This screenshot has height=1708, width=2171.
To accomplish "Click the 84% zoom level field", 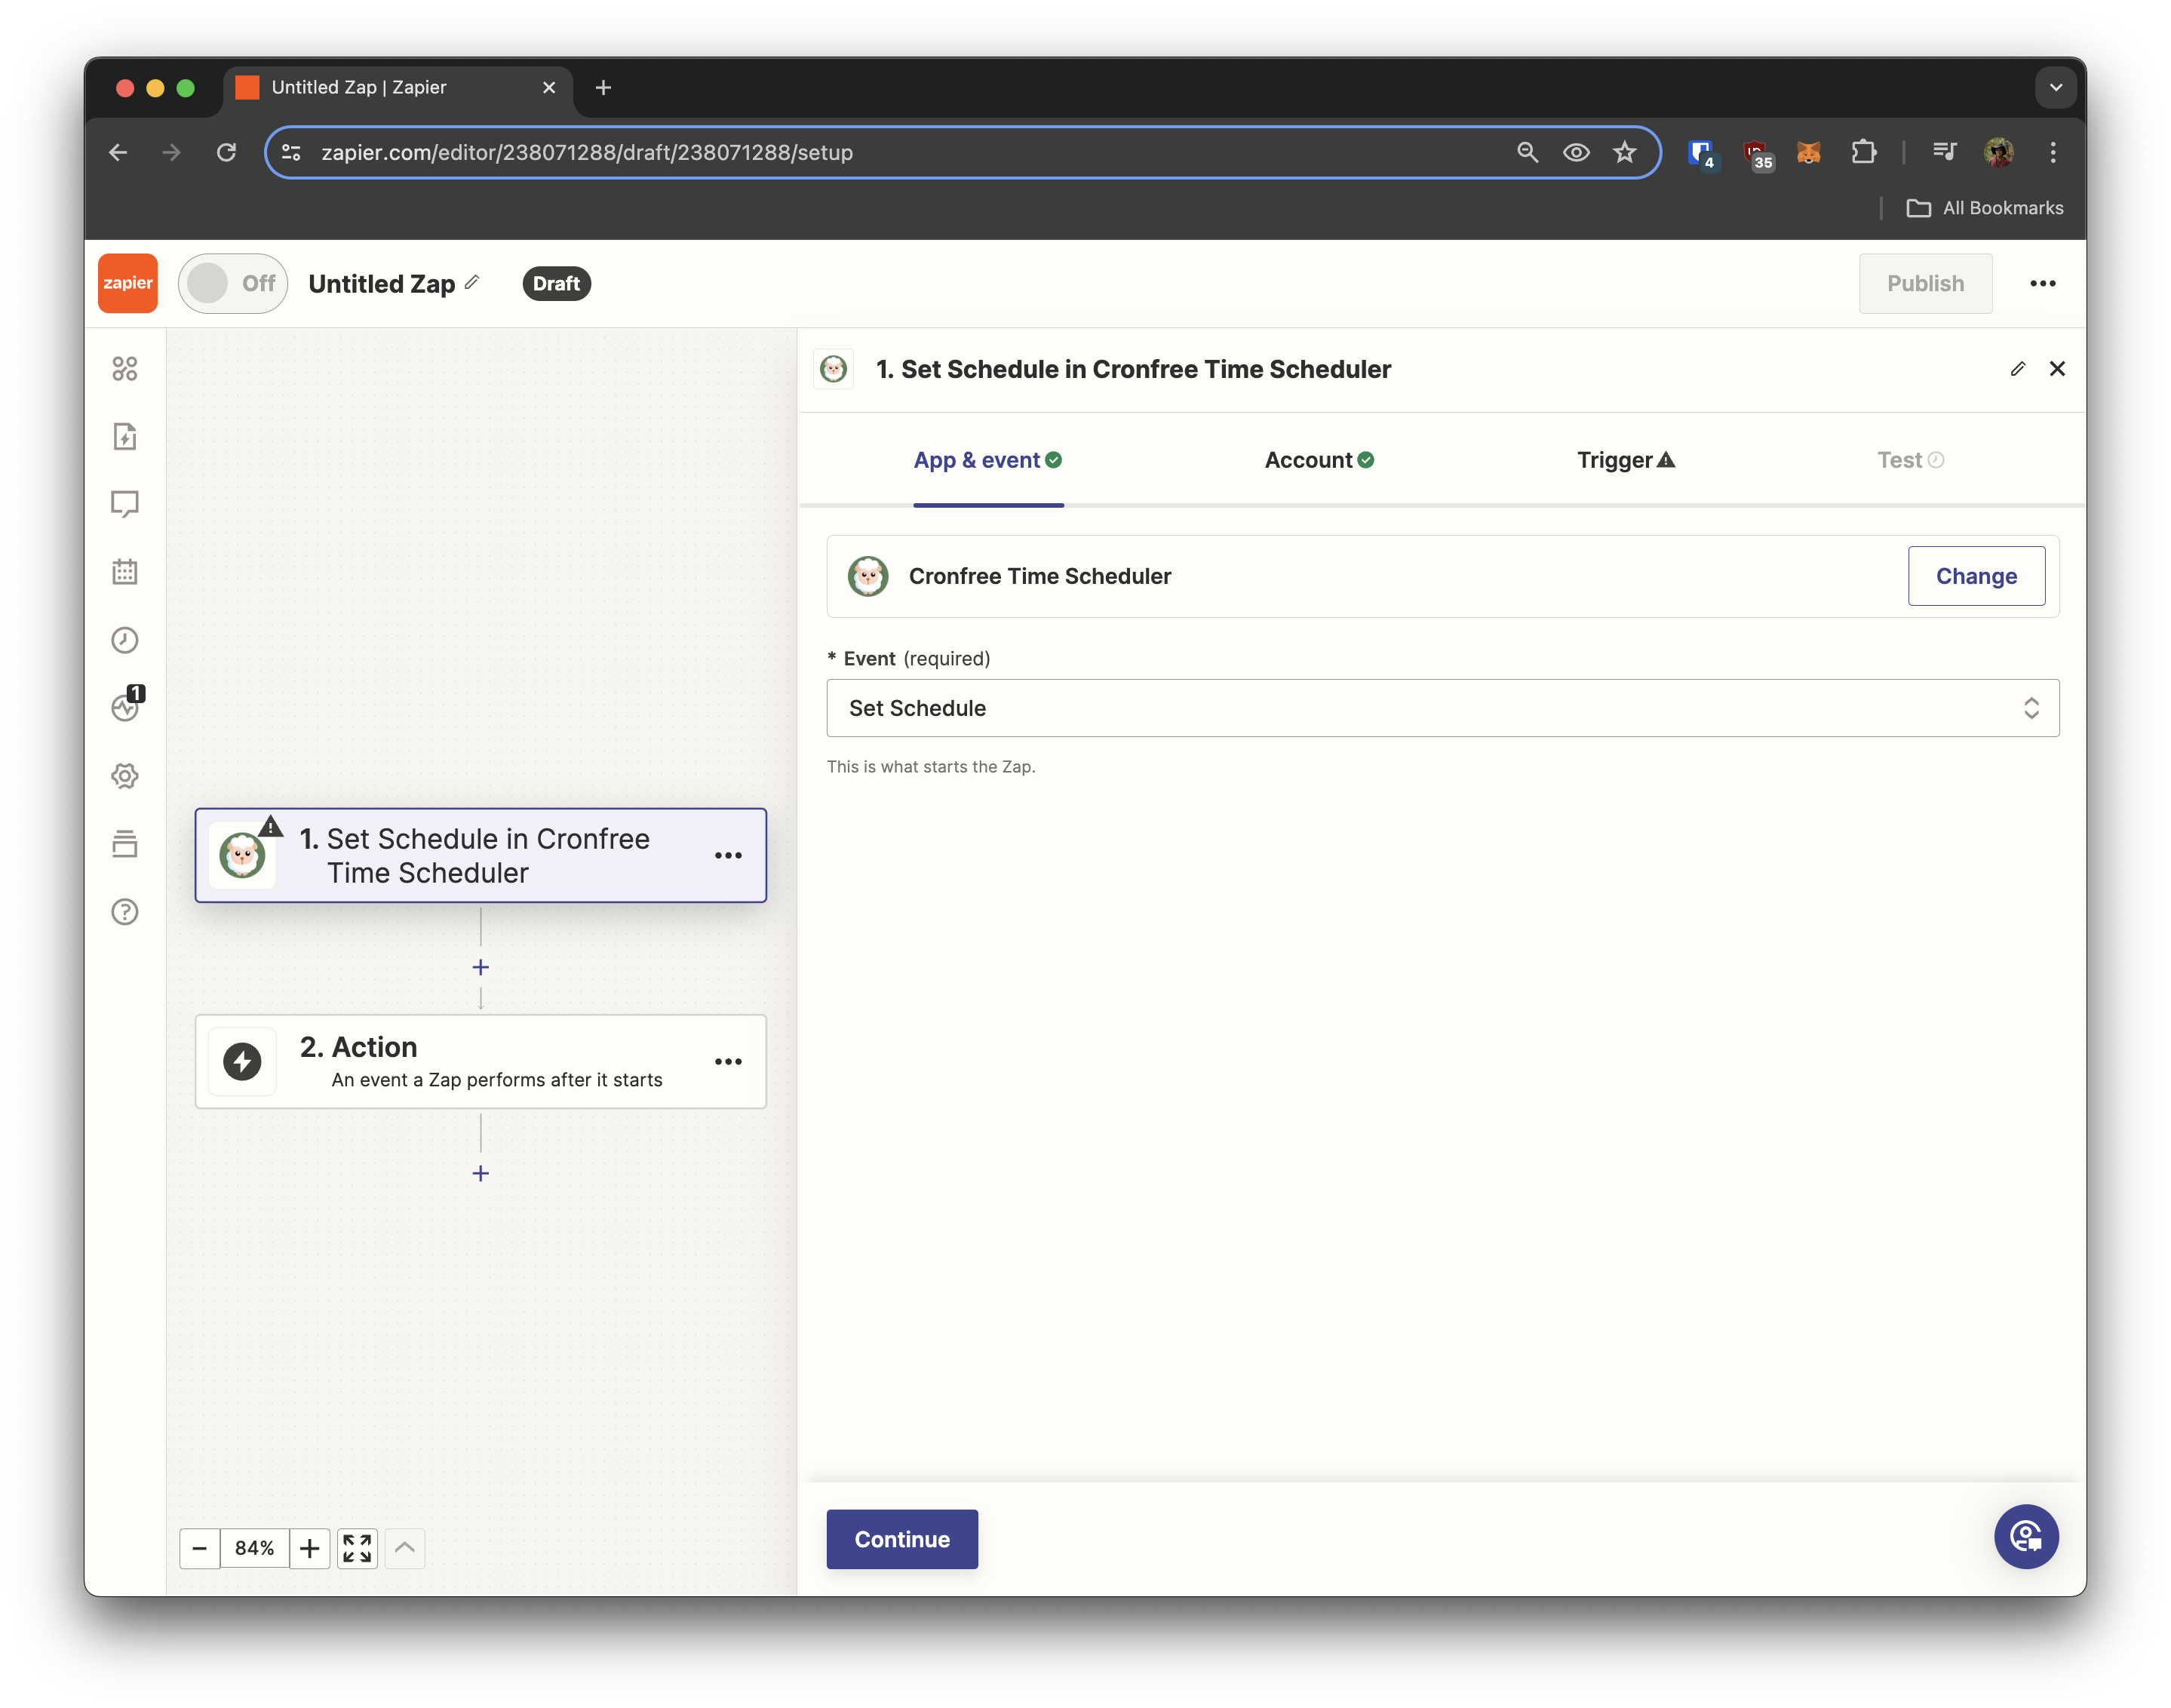I will 255,1548.
